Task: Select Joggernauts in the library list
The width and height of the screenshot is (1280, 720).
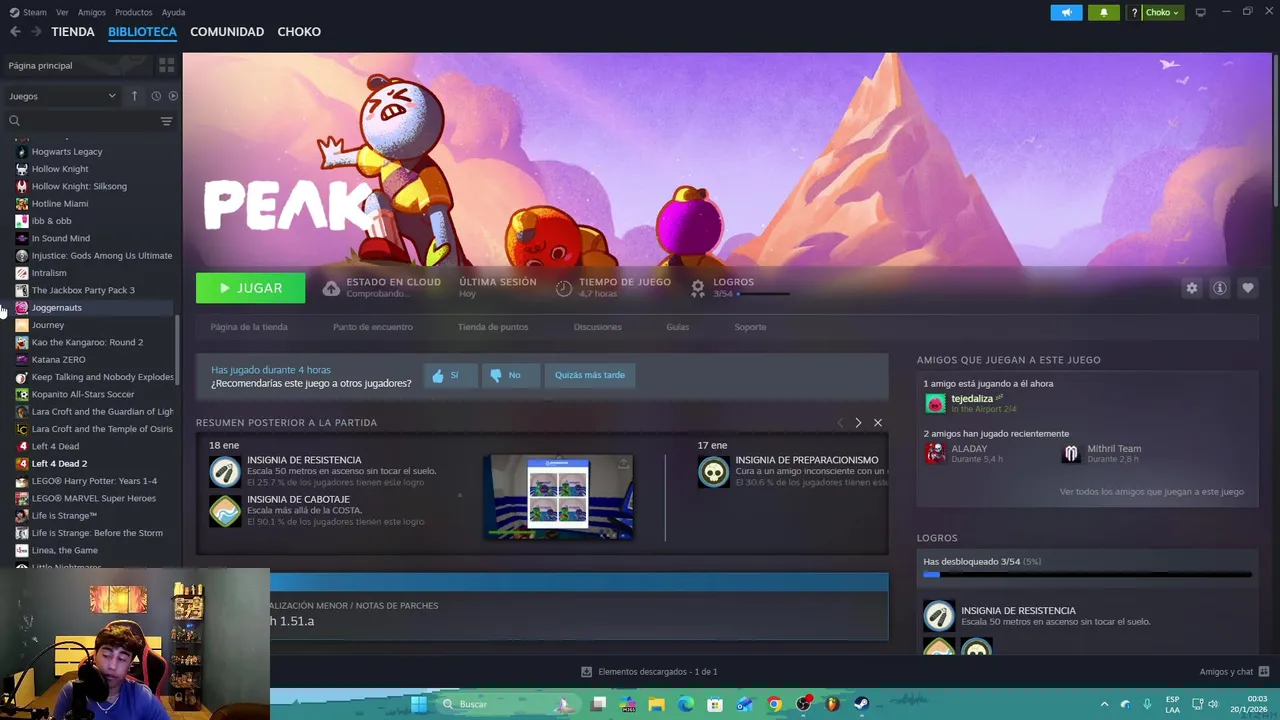Action: [56, 307]
